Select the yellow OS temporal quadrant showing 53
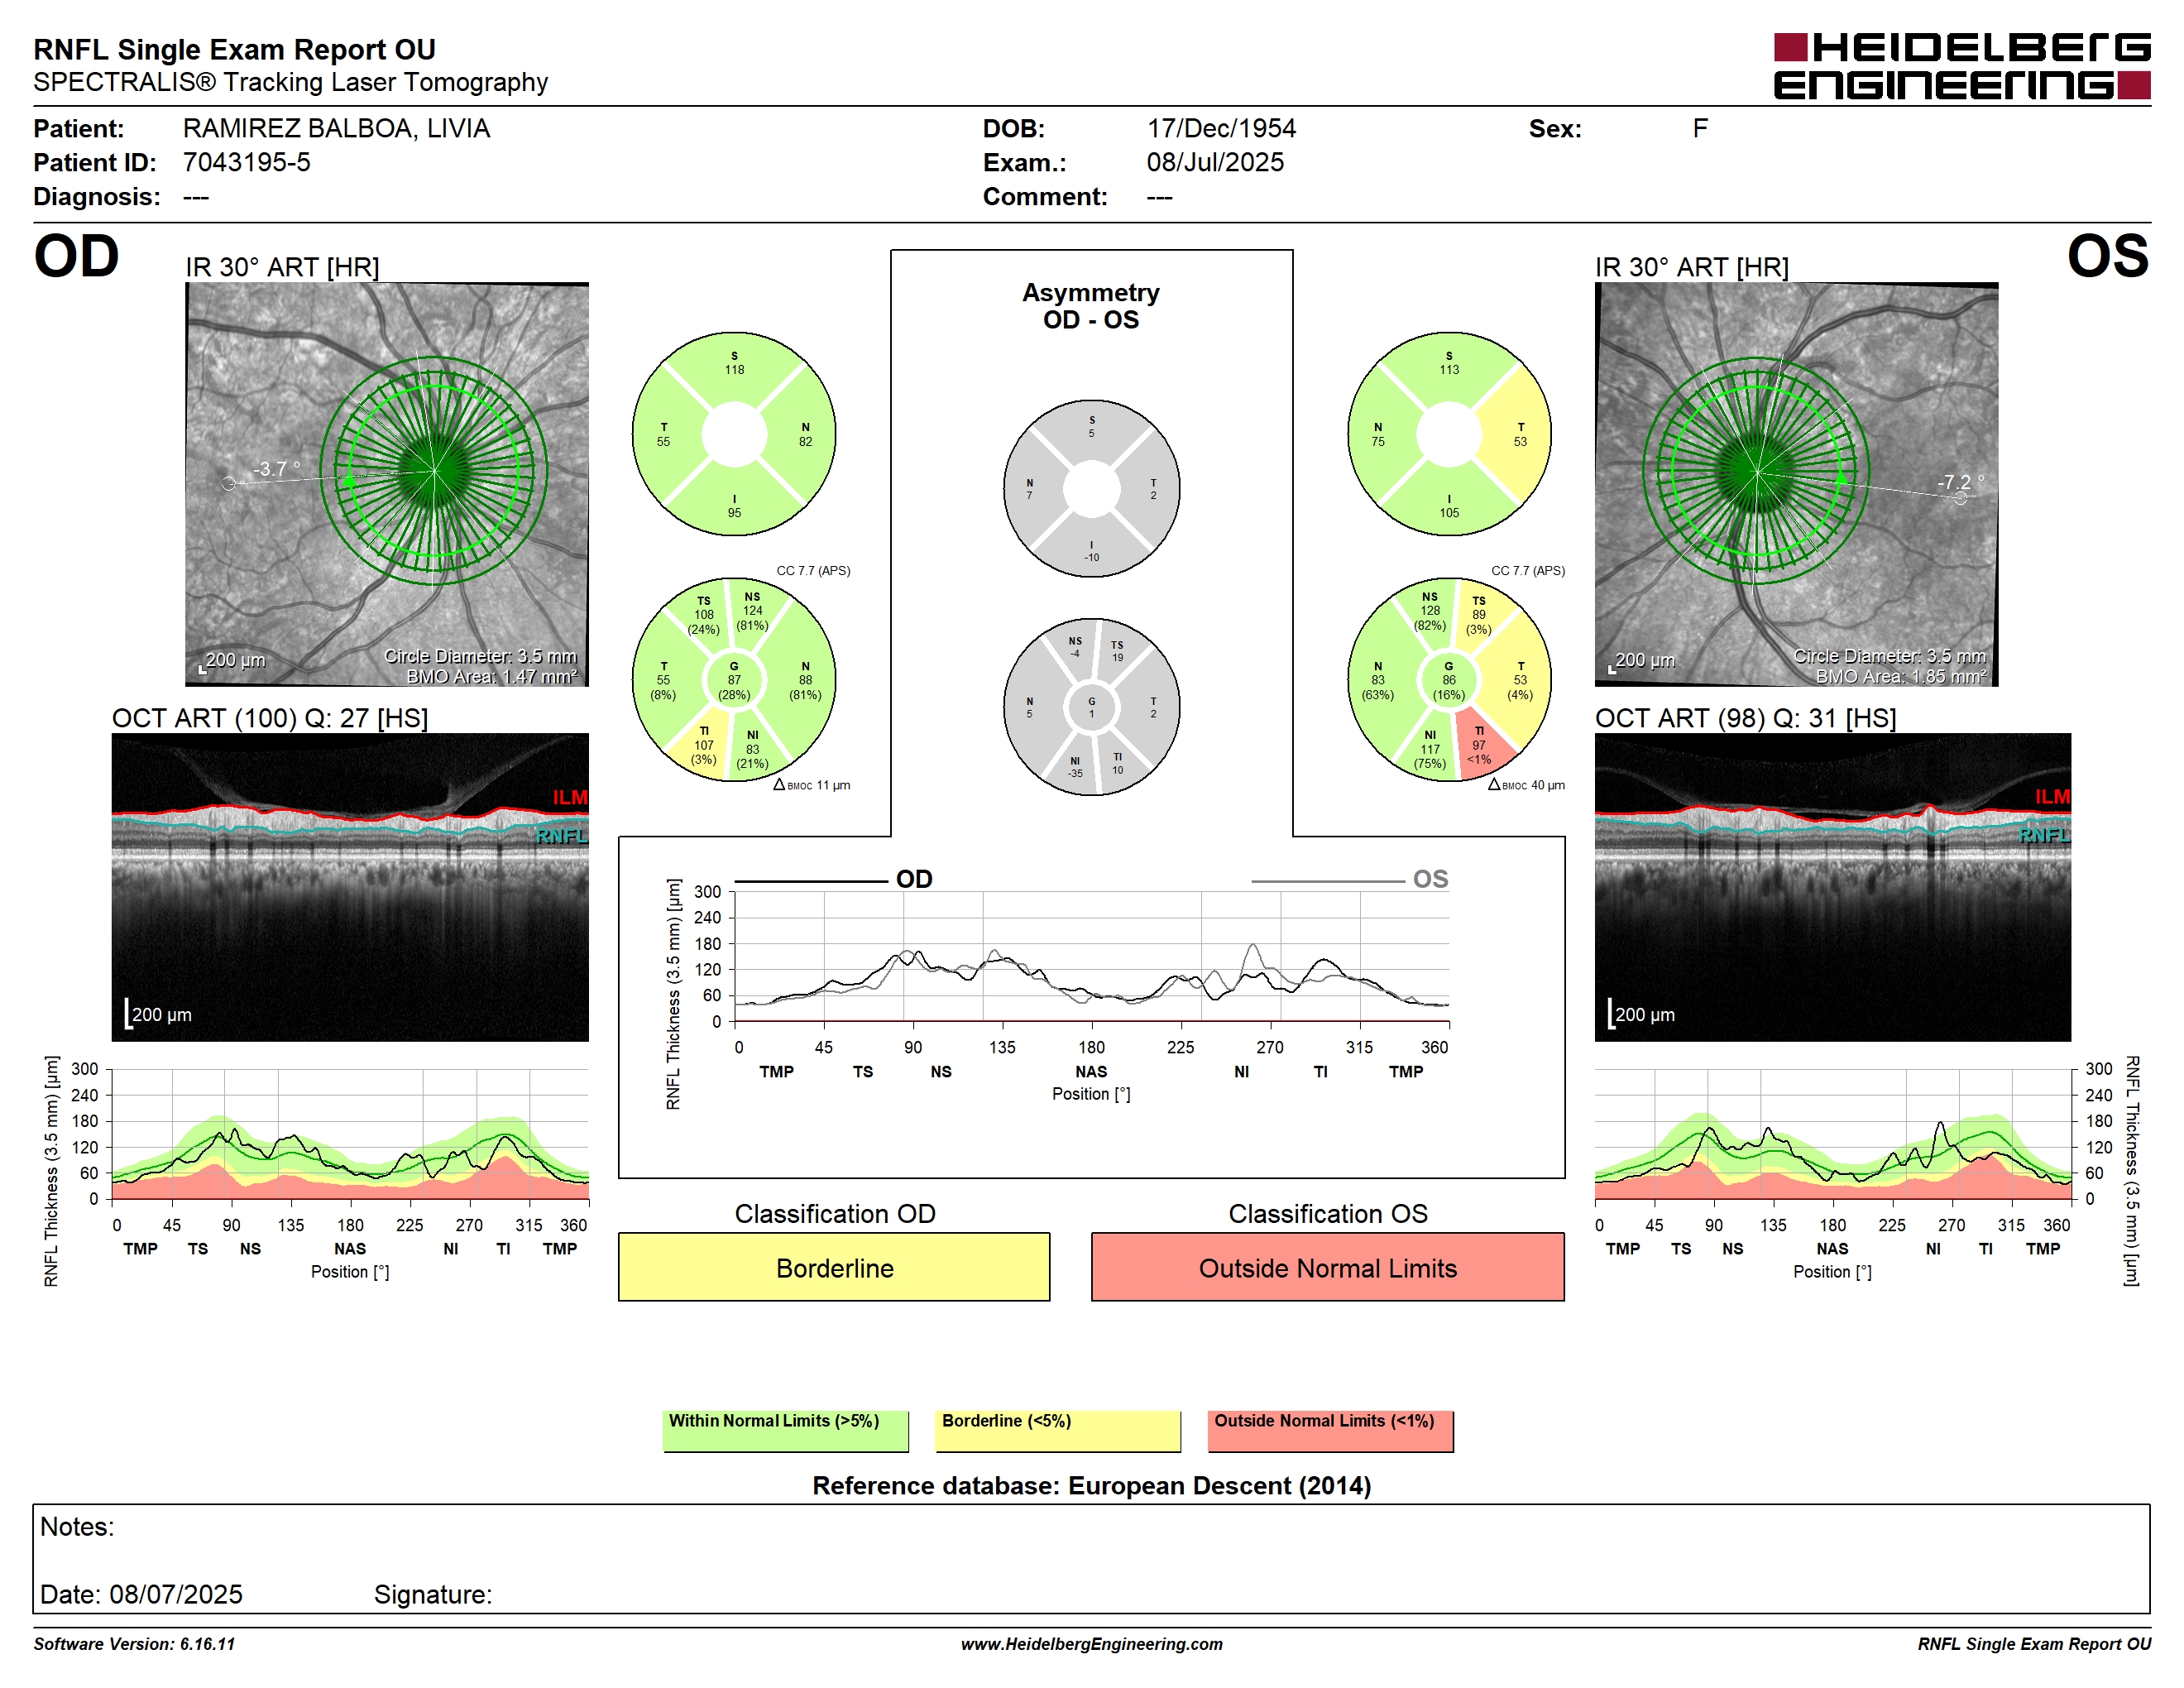 [x=1520, y=435]
